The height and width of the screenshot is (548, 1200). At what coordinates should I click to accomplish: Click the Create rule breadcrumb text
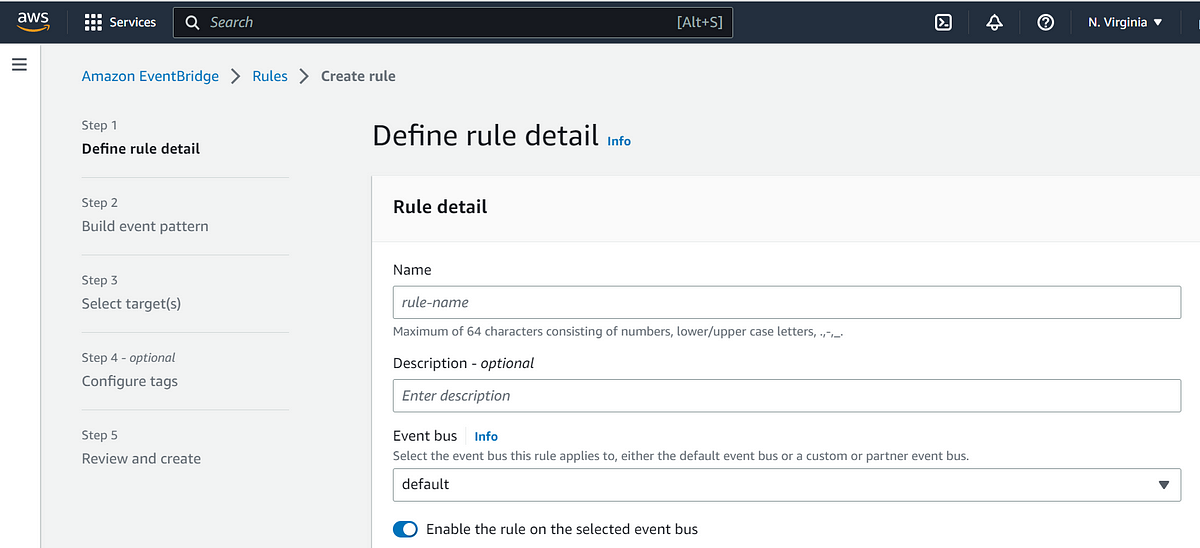[x=358, y=76]
